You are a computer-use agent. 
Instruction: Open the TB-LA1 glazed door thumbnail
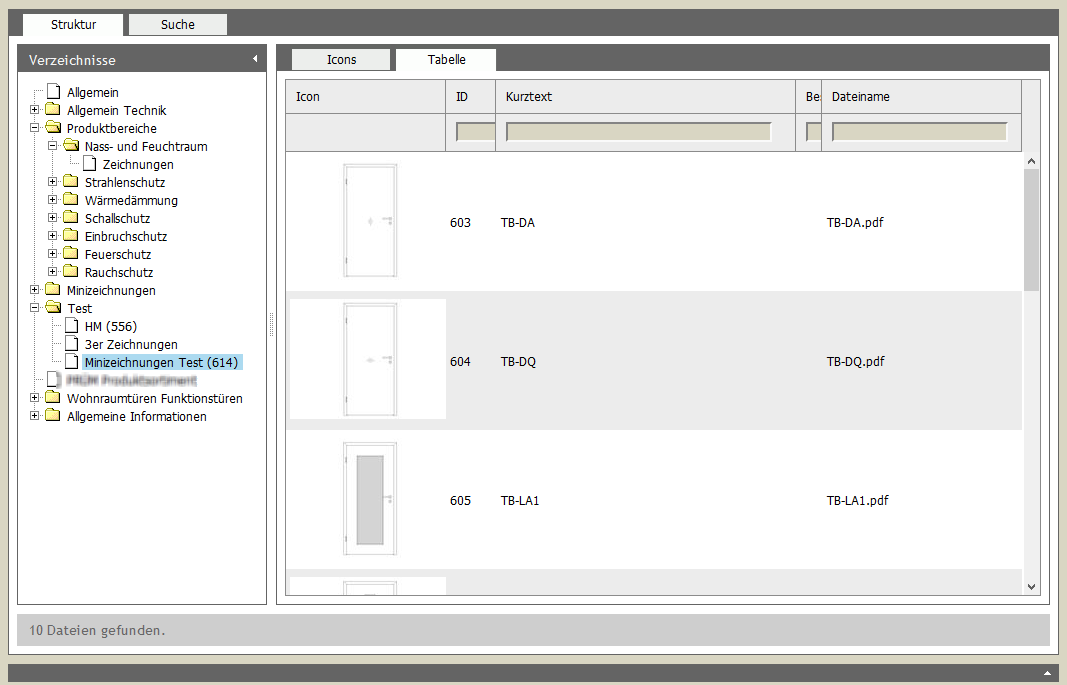369,499
